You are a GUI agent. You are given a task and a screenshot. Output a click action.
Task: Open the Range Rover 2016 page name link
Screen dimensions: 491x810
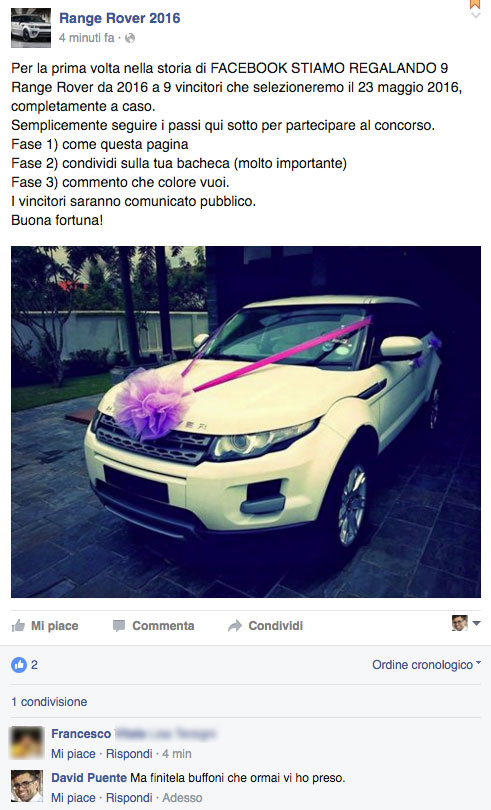coord(119,18)
